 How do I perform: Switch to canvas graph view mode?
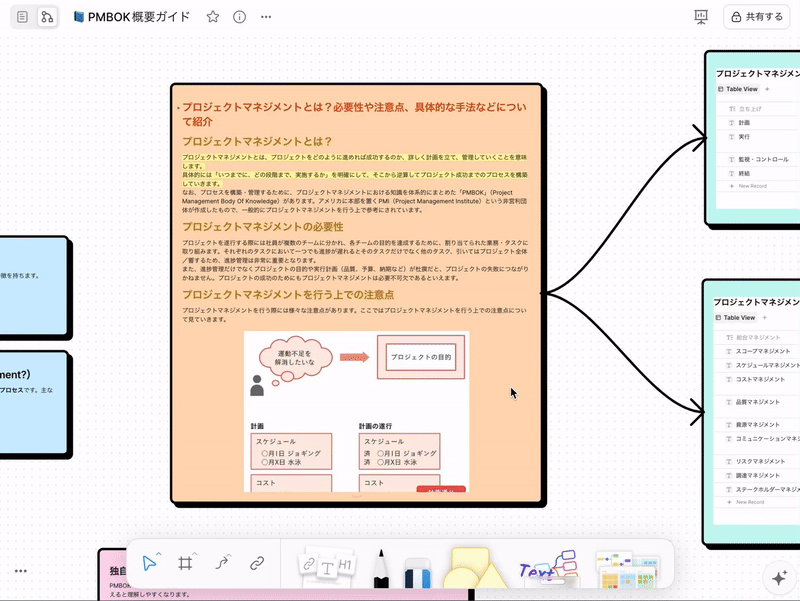tap(47, 17)
